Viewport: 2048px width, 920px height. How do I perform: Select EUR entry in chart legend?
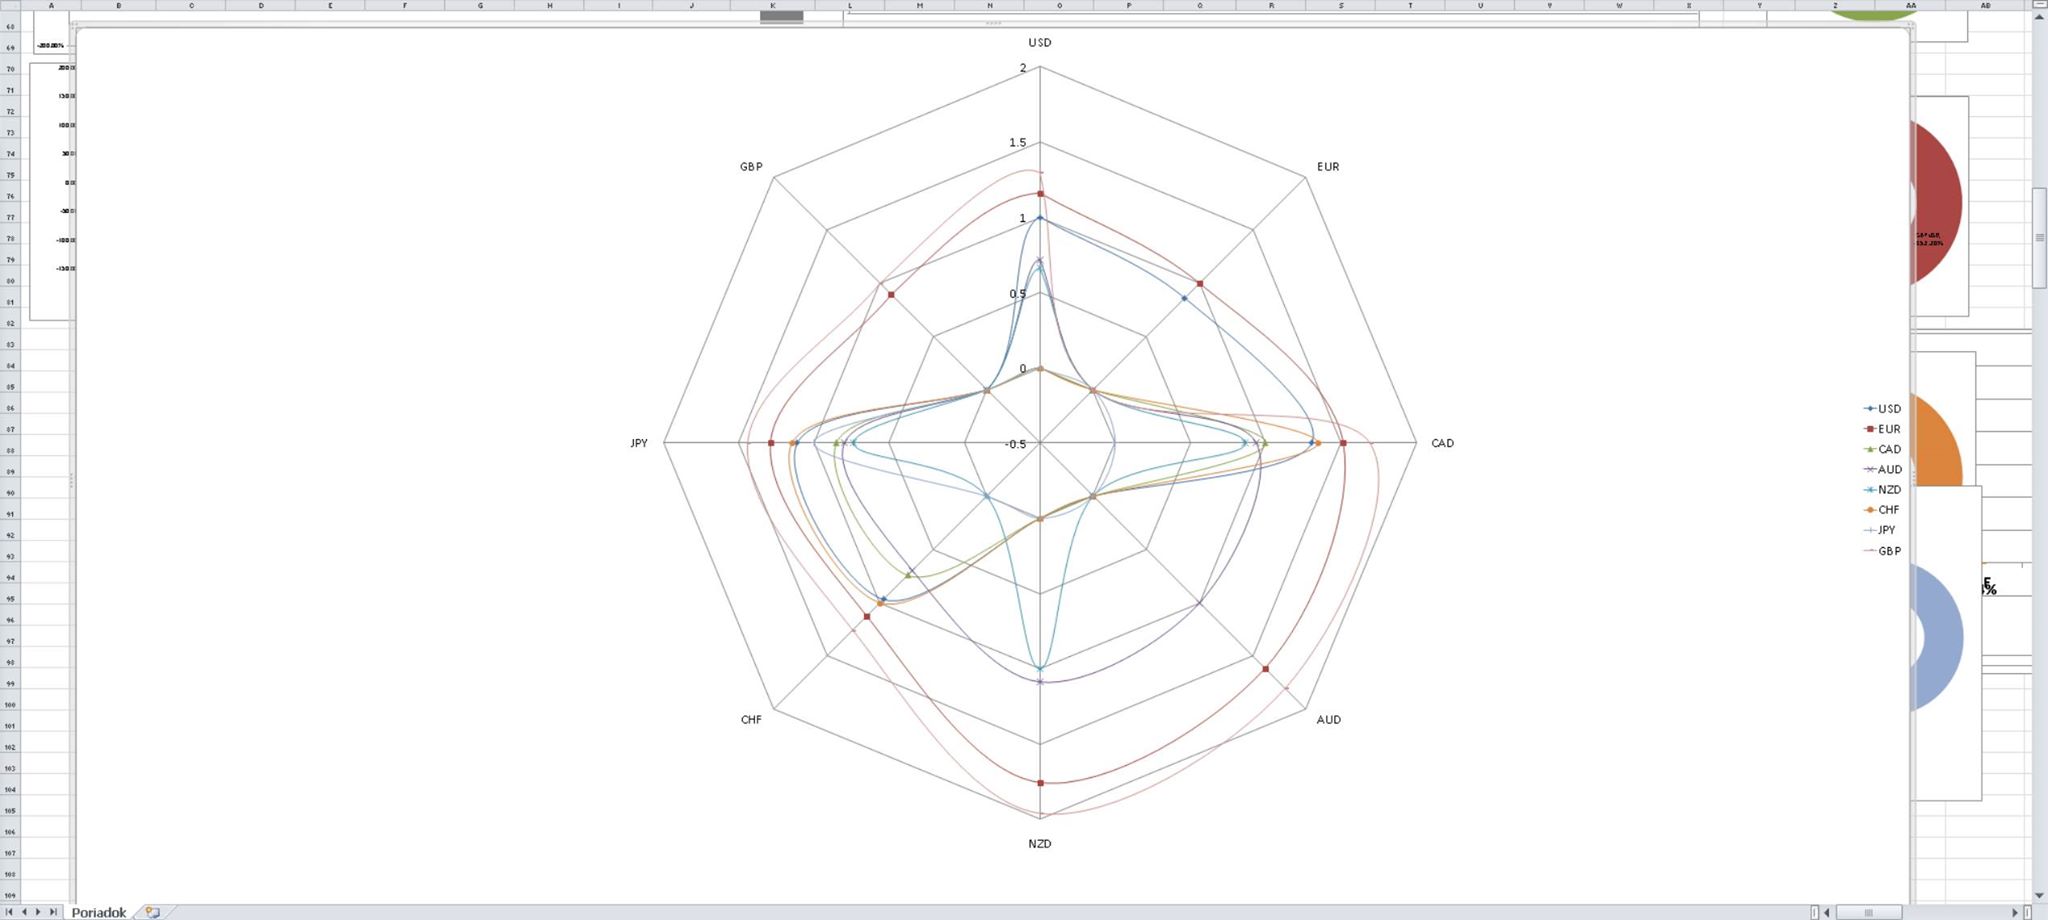coord(1882,429)
